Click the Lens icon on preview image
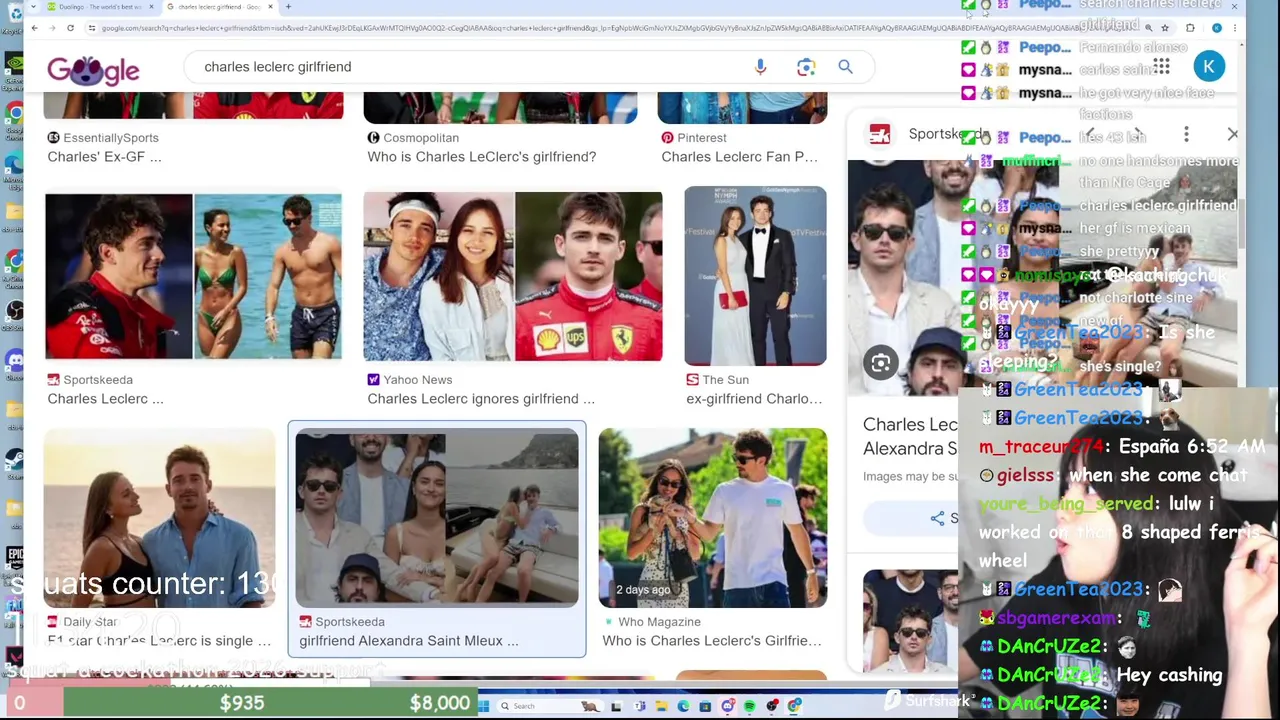 click(880, 363)
